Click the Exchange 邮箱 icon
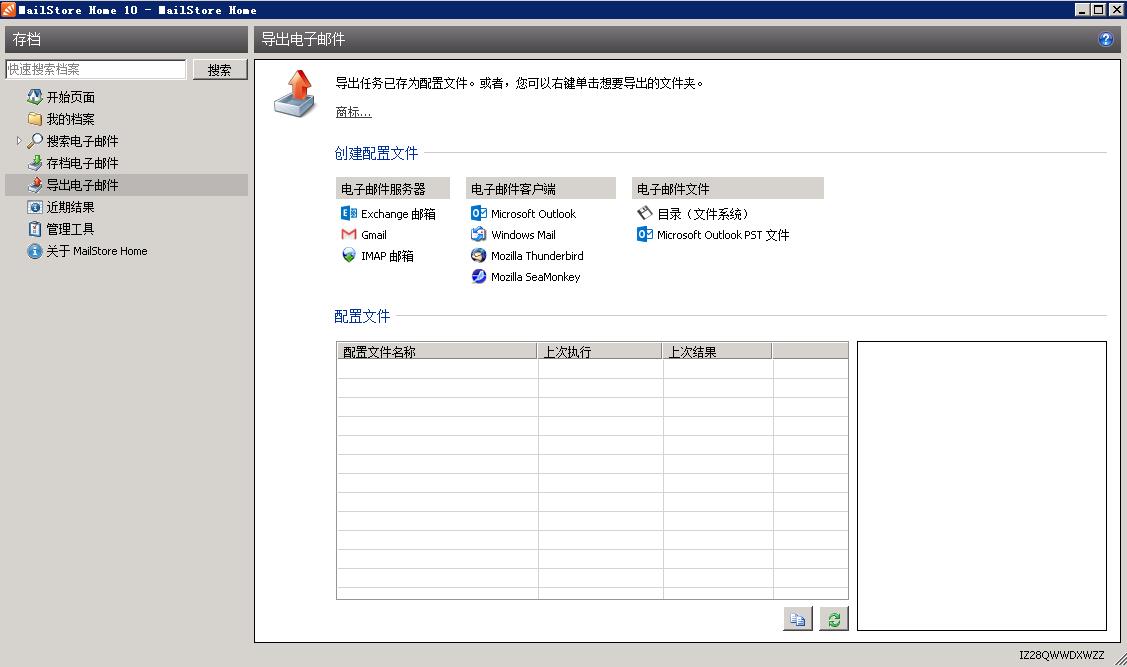 point(349,213)
